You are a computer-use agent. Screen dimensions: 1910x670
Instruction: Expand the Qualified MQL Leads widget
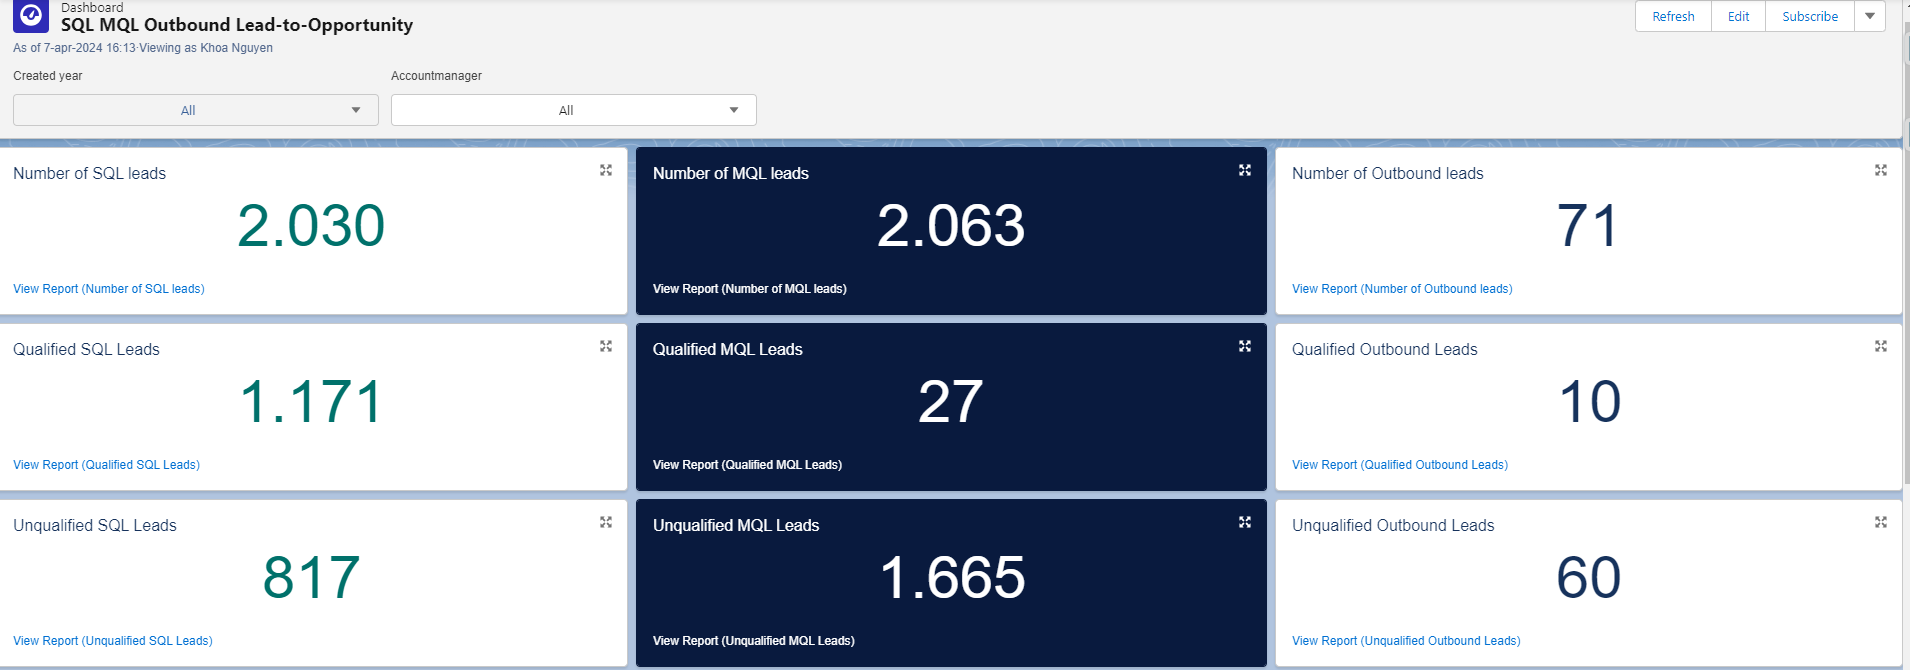pos(1244,346)
